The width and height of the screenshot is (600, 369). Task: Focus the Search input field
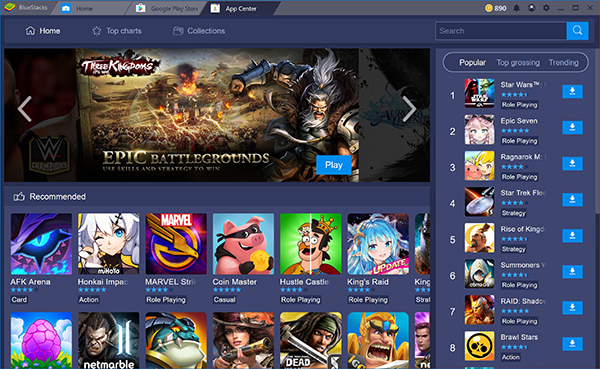coord(501,31)
